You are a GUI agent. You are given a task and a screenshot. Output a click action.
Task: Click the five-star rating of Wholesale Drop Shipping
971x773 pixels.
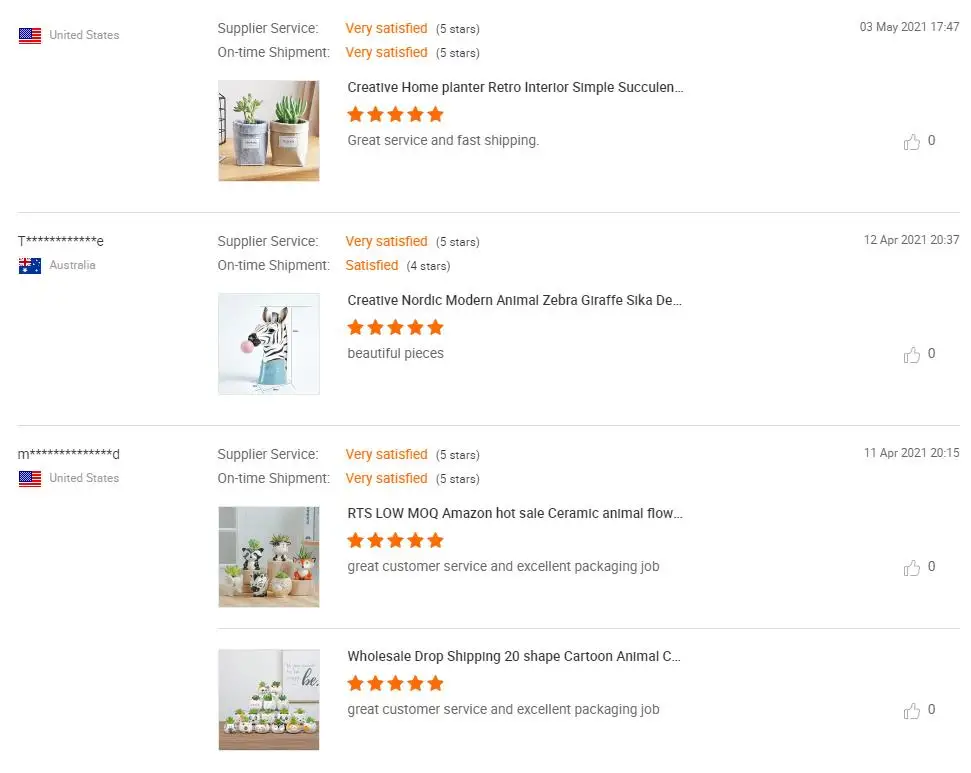395,684
